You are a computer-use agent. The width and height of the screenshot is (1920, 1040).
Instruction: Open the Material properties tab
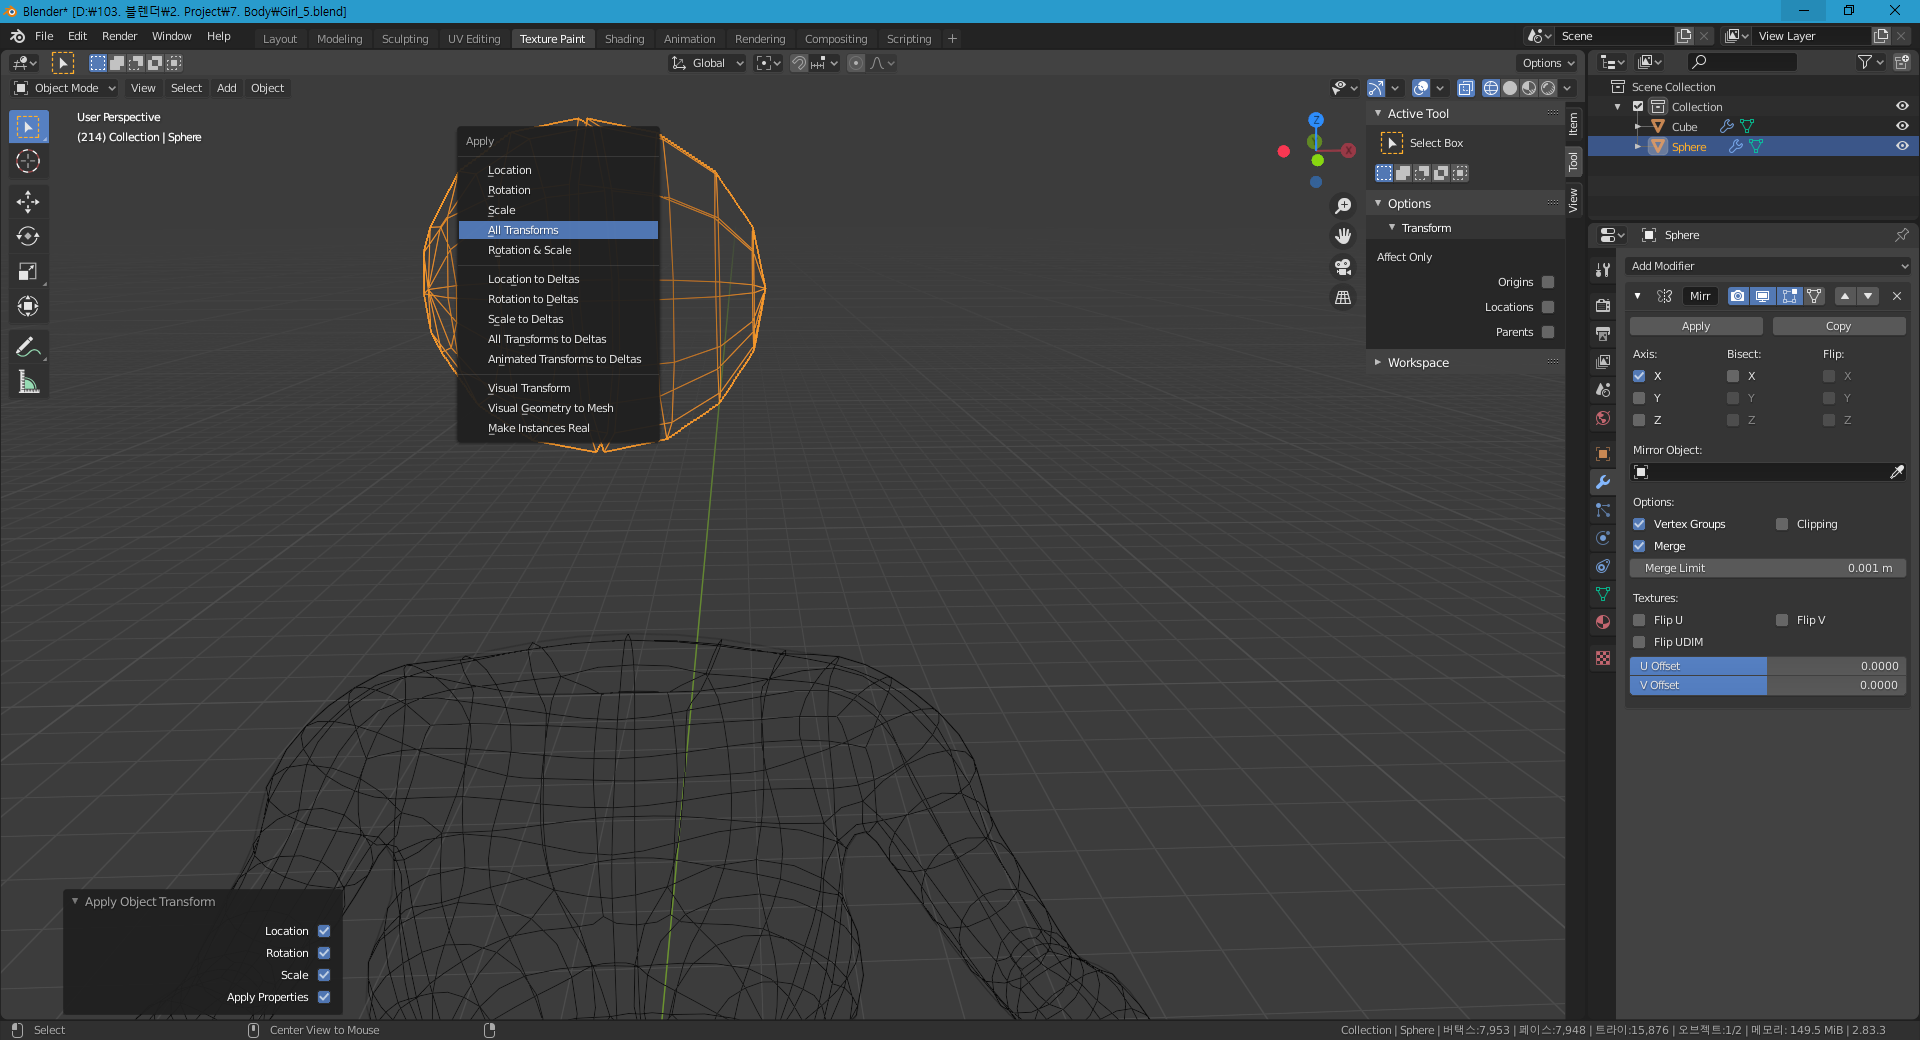[x=1603, y=622]
